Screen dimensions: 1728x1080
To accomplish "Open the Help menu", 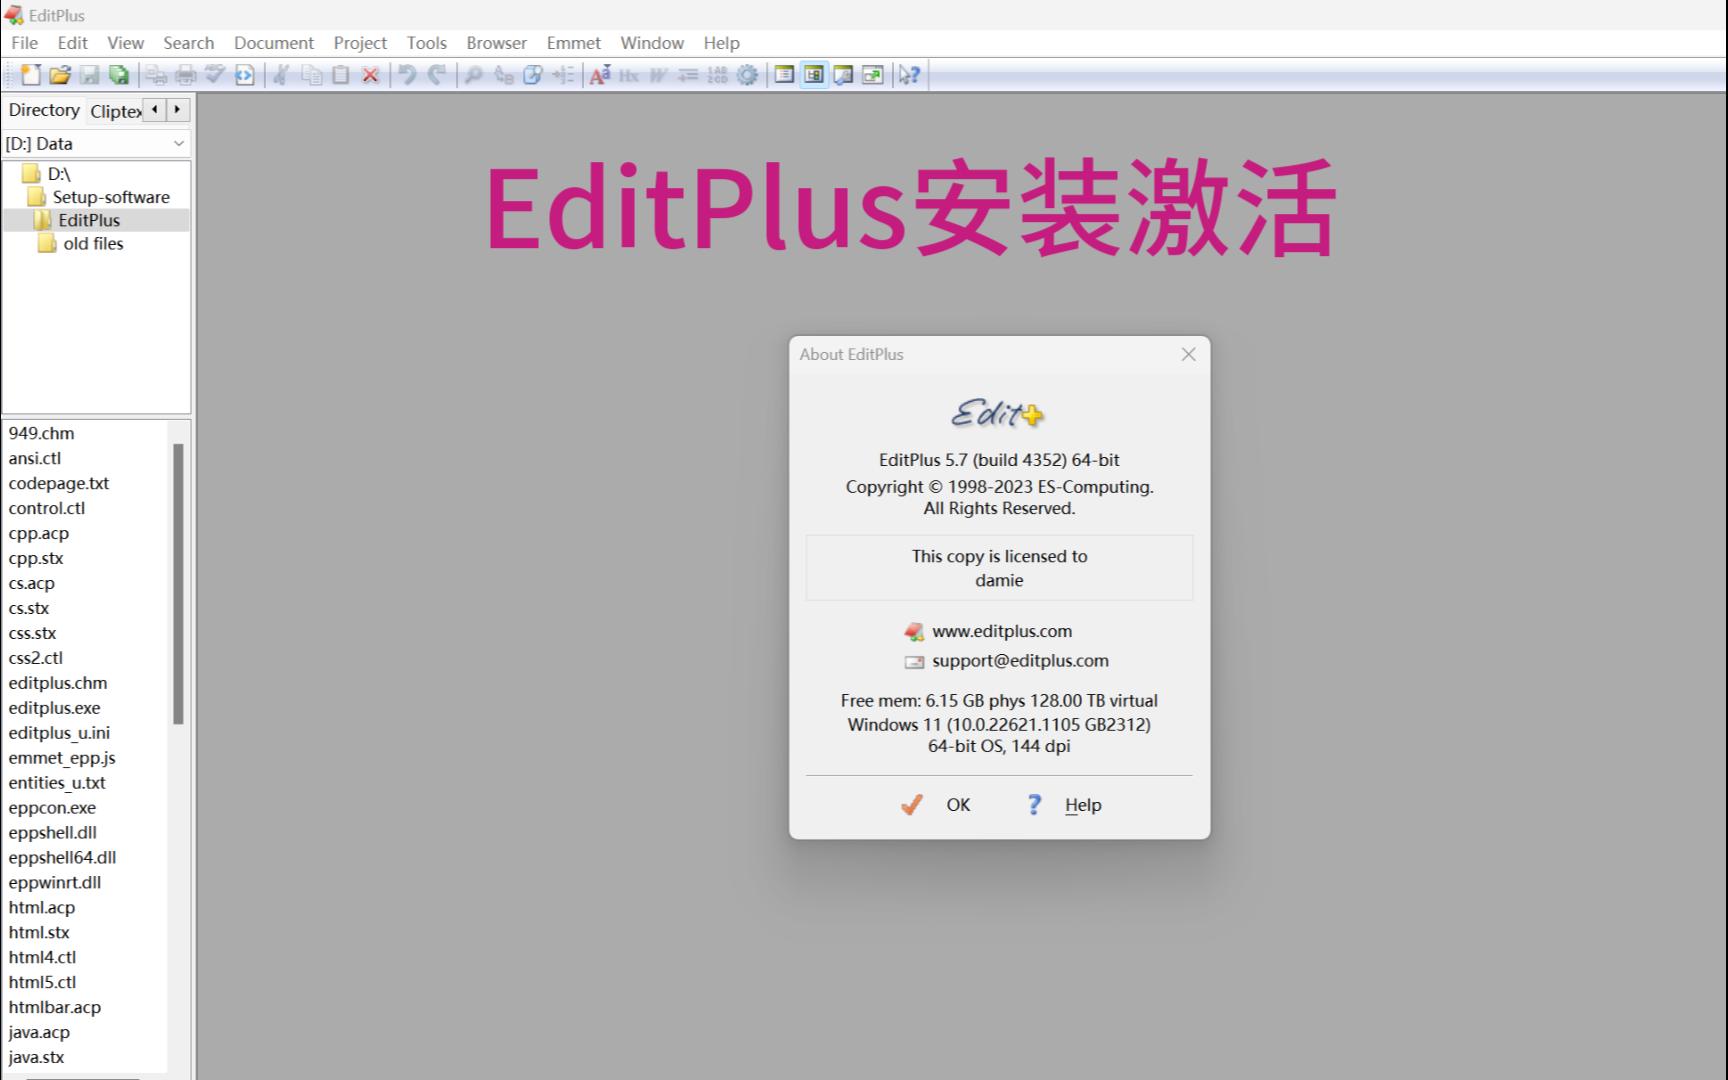I will click(x=721, y=43).
